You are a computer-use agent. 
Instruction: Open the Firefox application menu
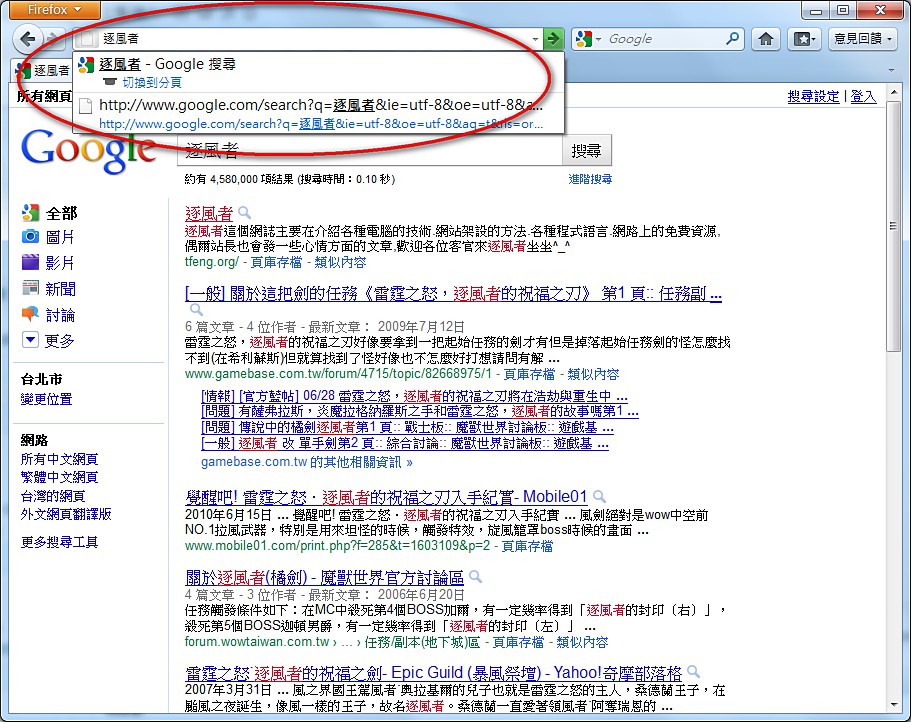[x=55, y=9]
